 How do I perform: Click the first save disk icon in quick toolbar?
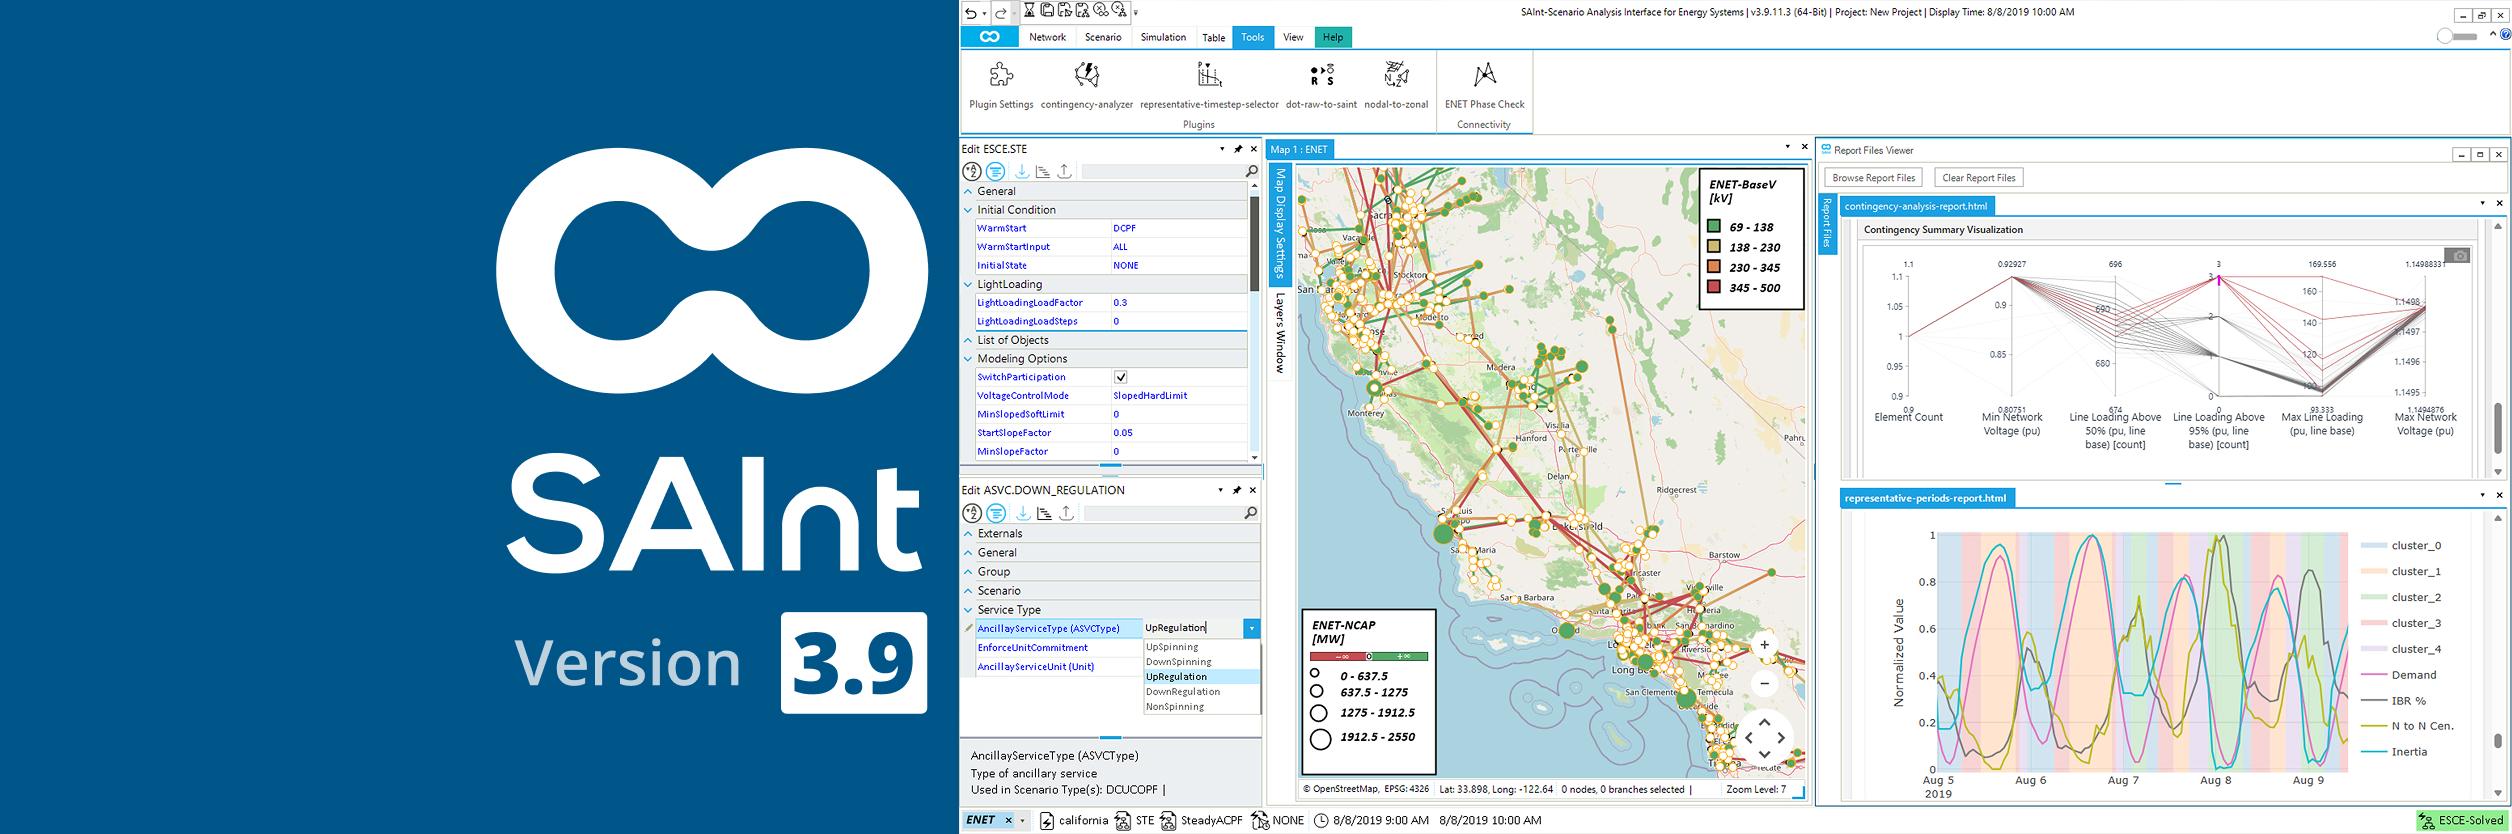[x=1047, y=11]
